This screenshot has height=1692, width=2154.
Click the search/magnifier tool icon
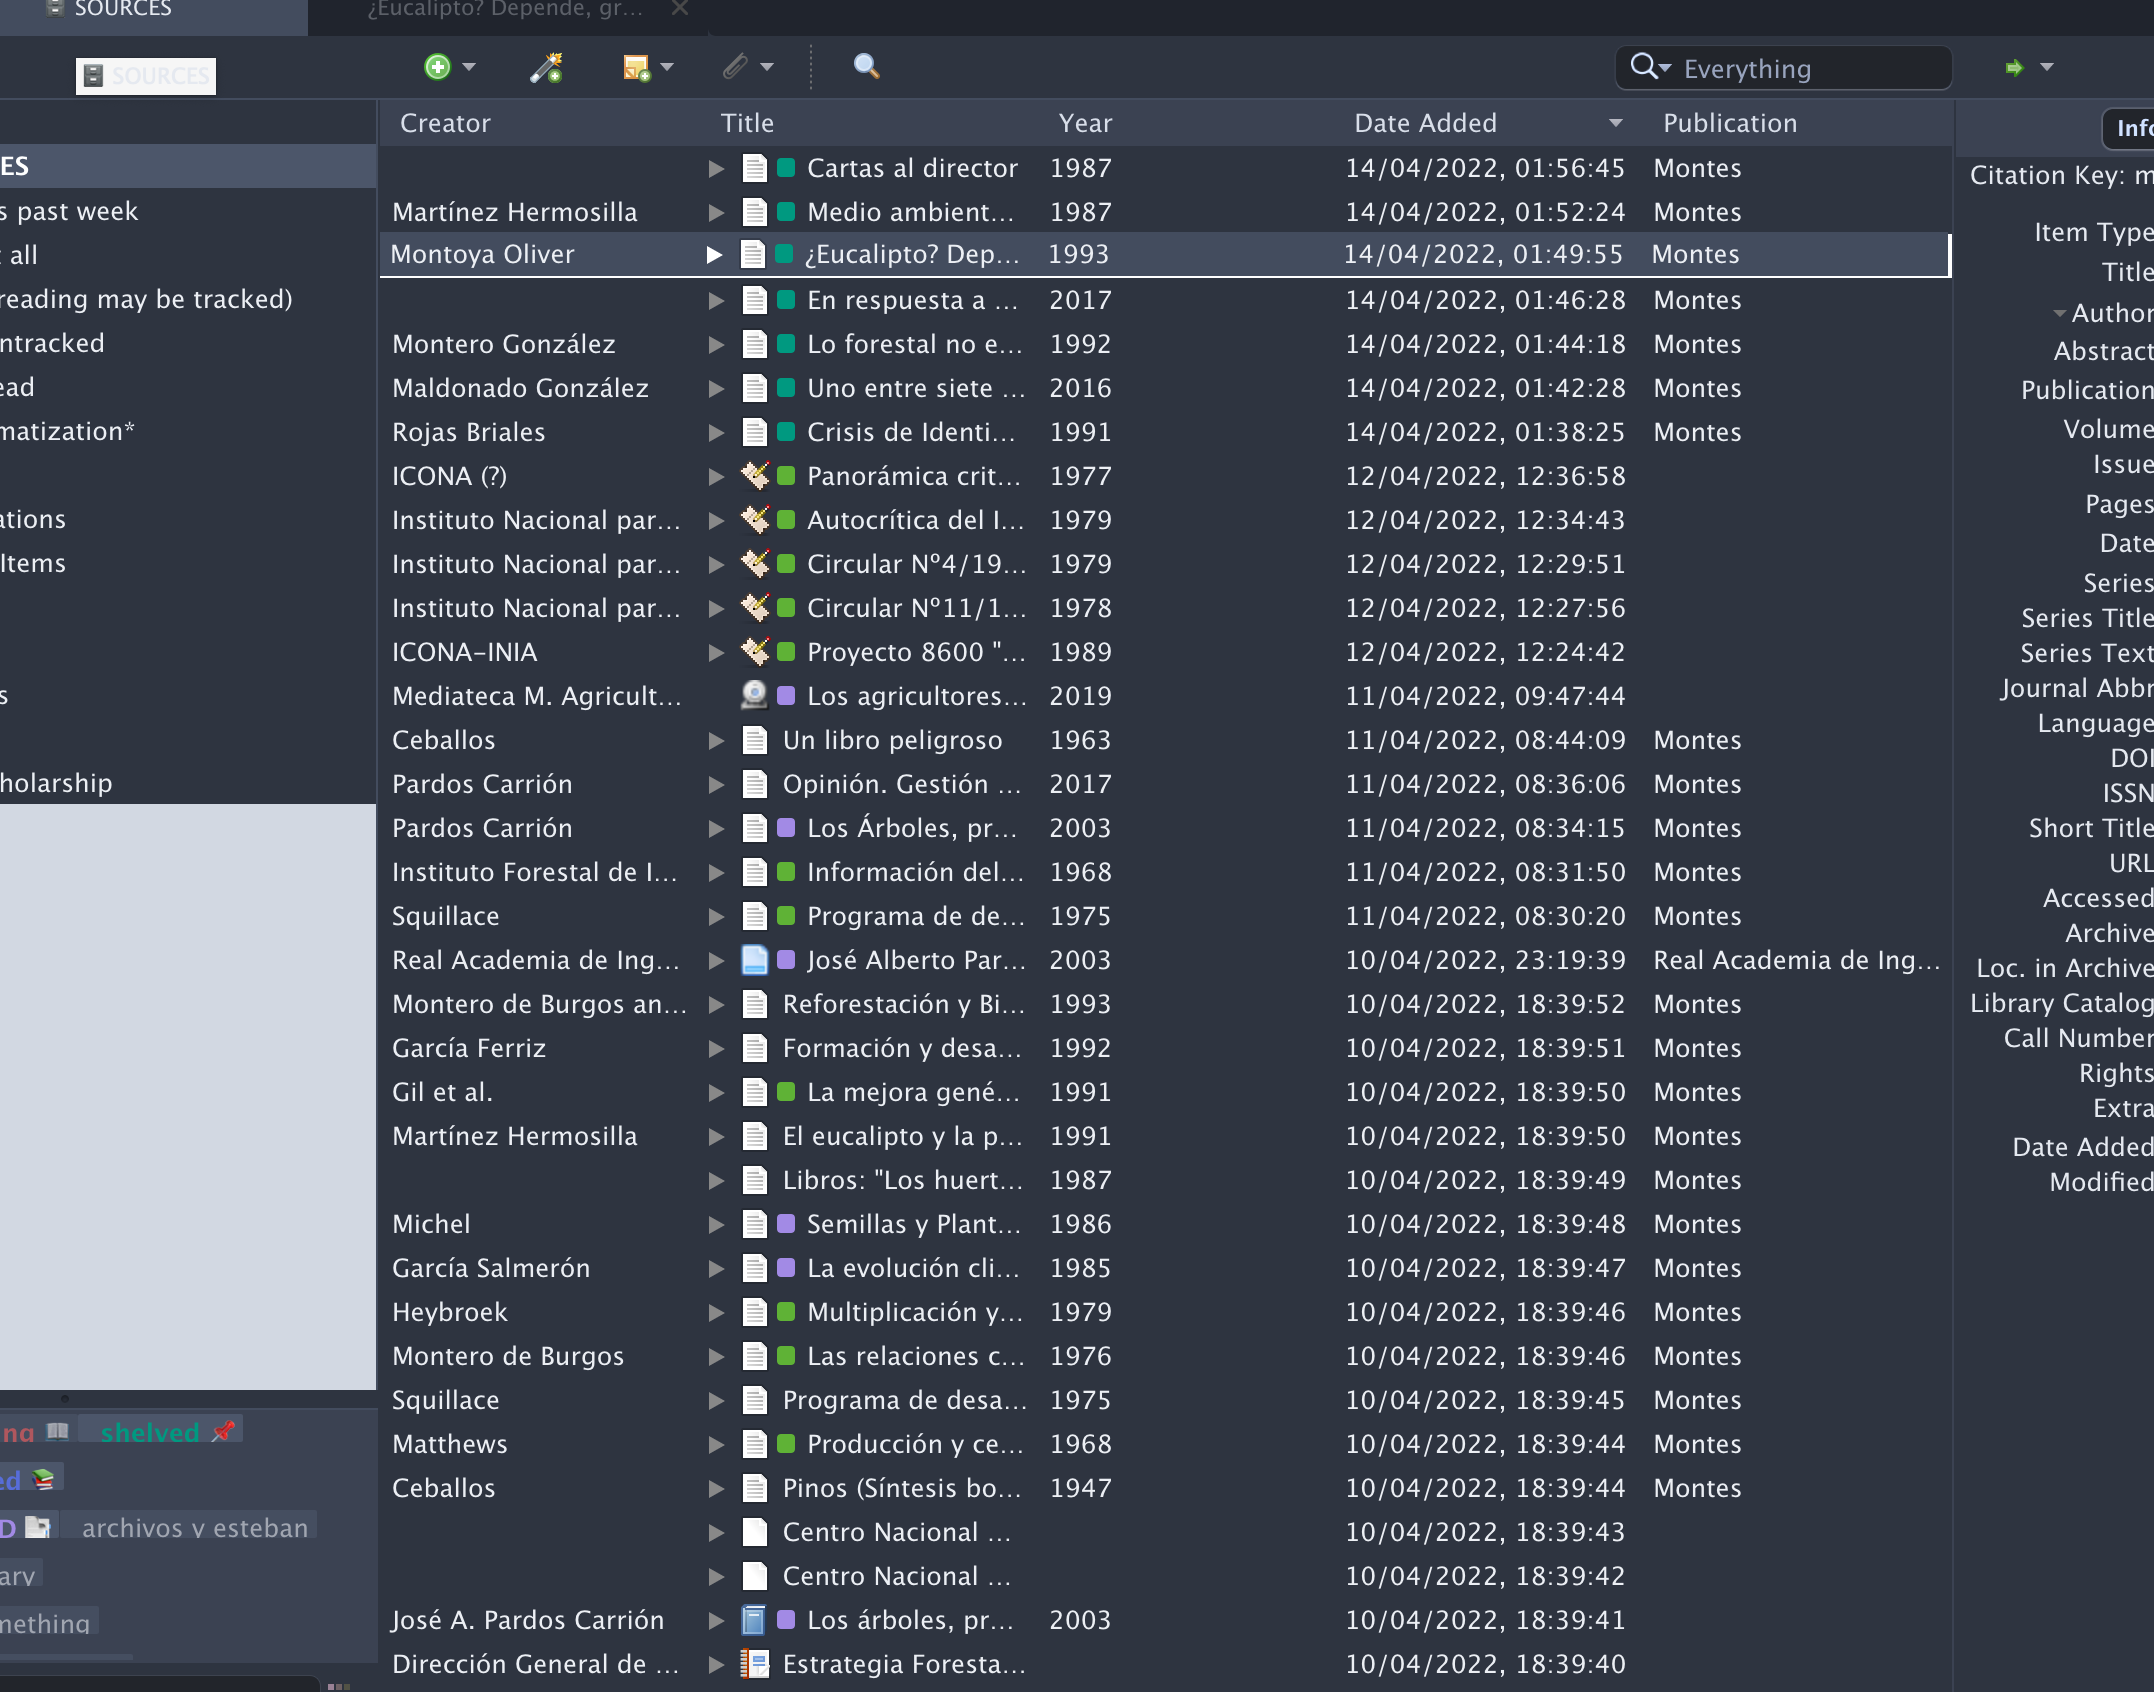[869, 66]
